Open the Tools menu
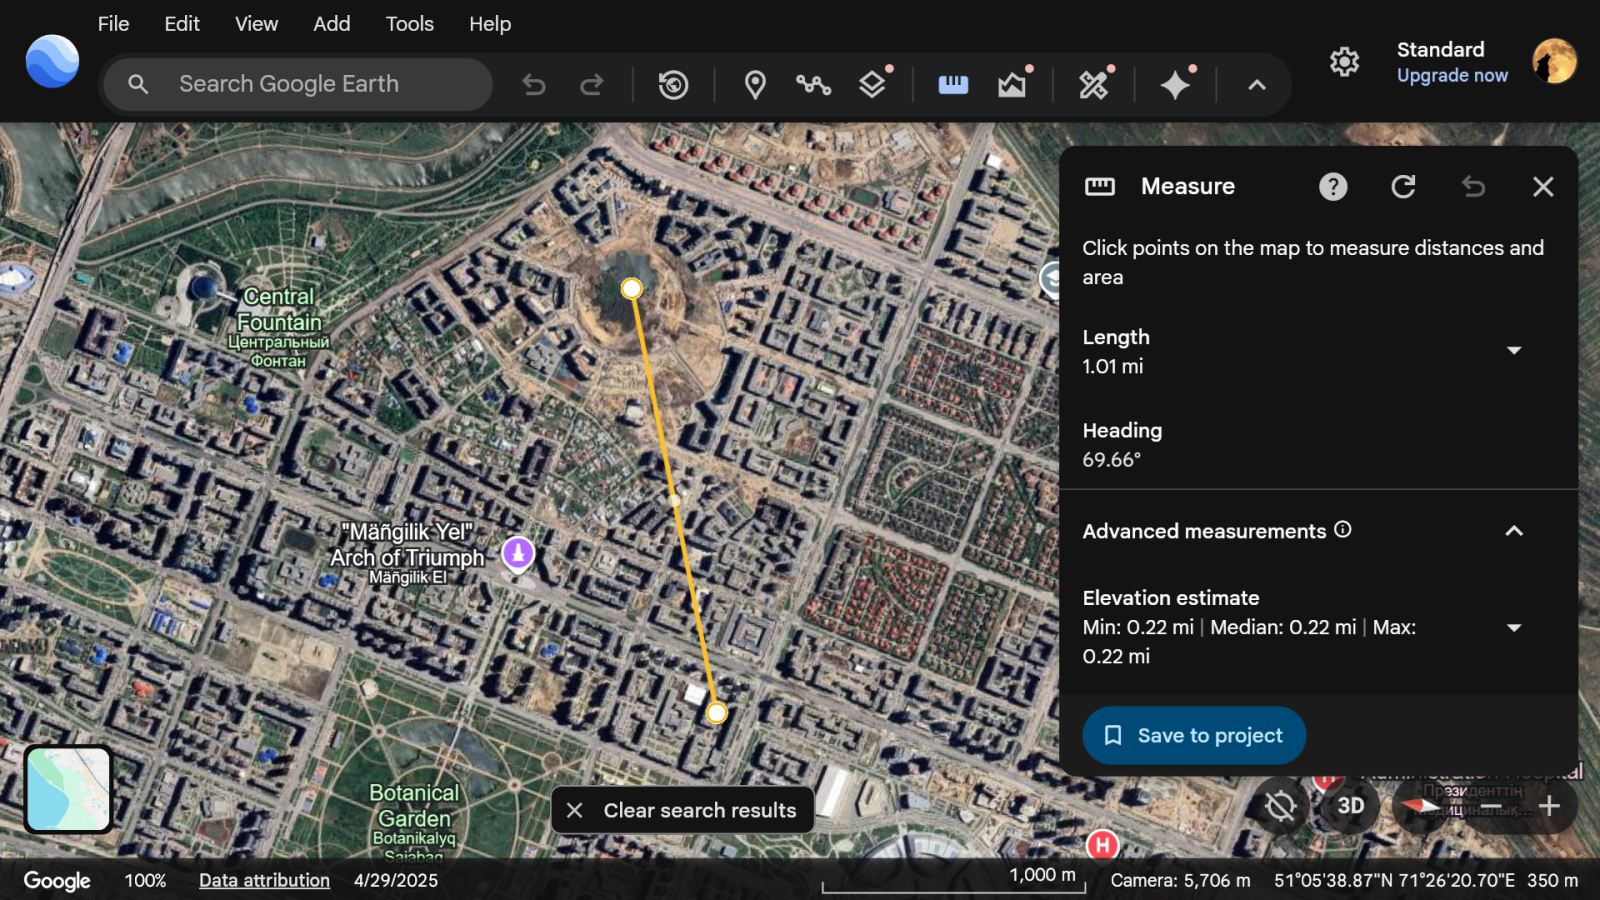The width and height of the screenshot is (1600, 900). coord(409,24)
